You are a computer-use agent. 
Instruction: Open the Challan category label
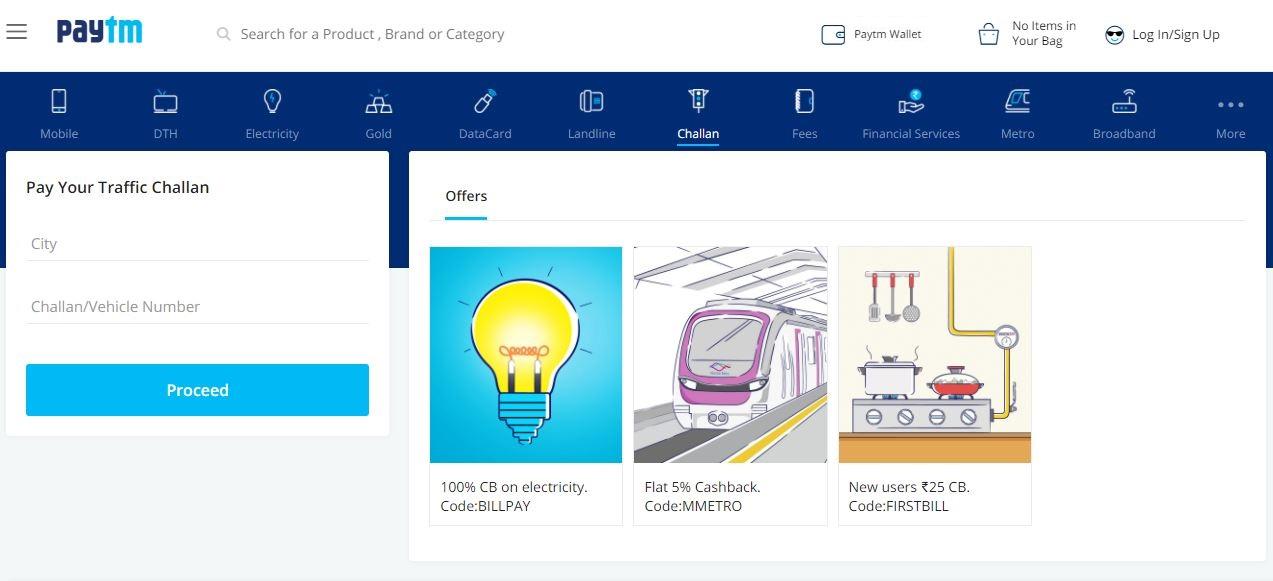click(698, 133)
